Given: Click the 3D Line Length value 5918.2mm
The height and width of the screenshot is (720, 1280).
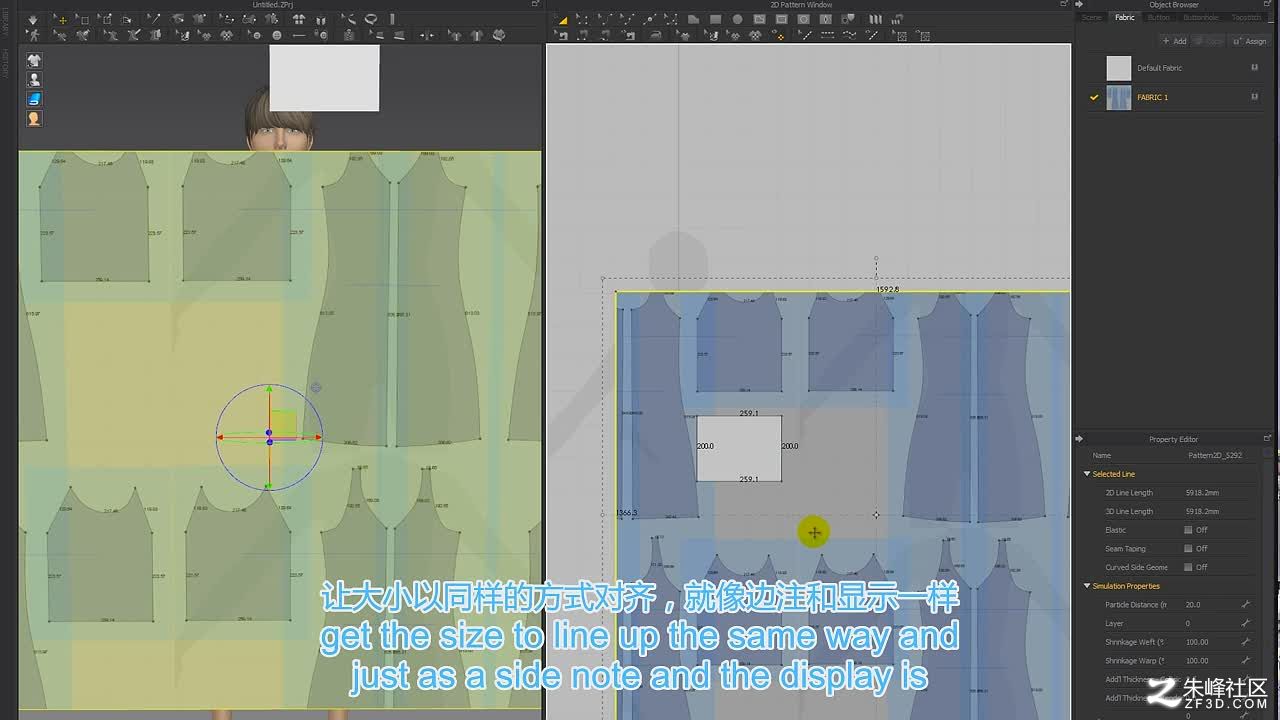Looking at the screenshot, I should coord(1202,511).
